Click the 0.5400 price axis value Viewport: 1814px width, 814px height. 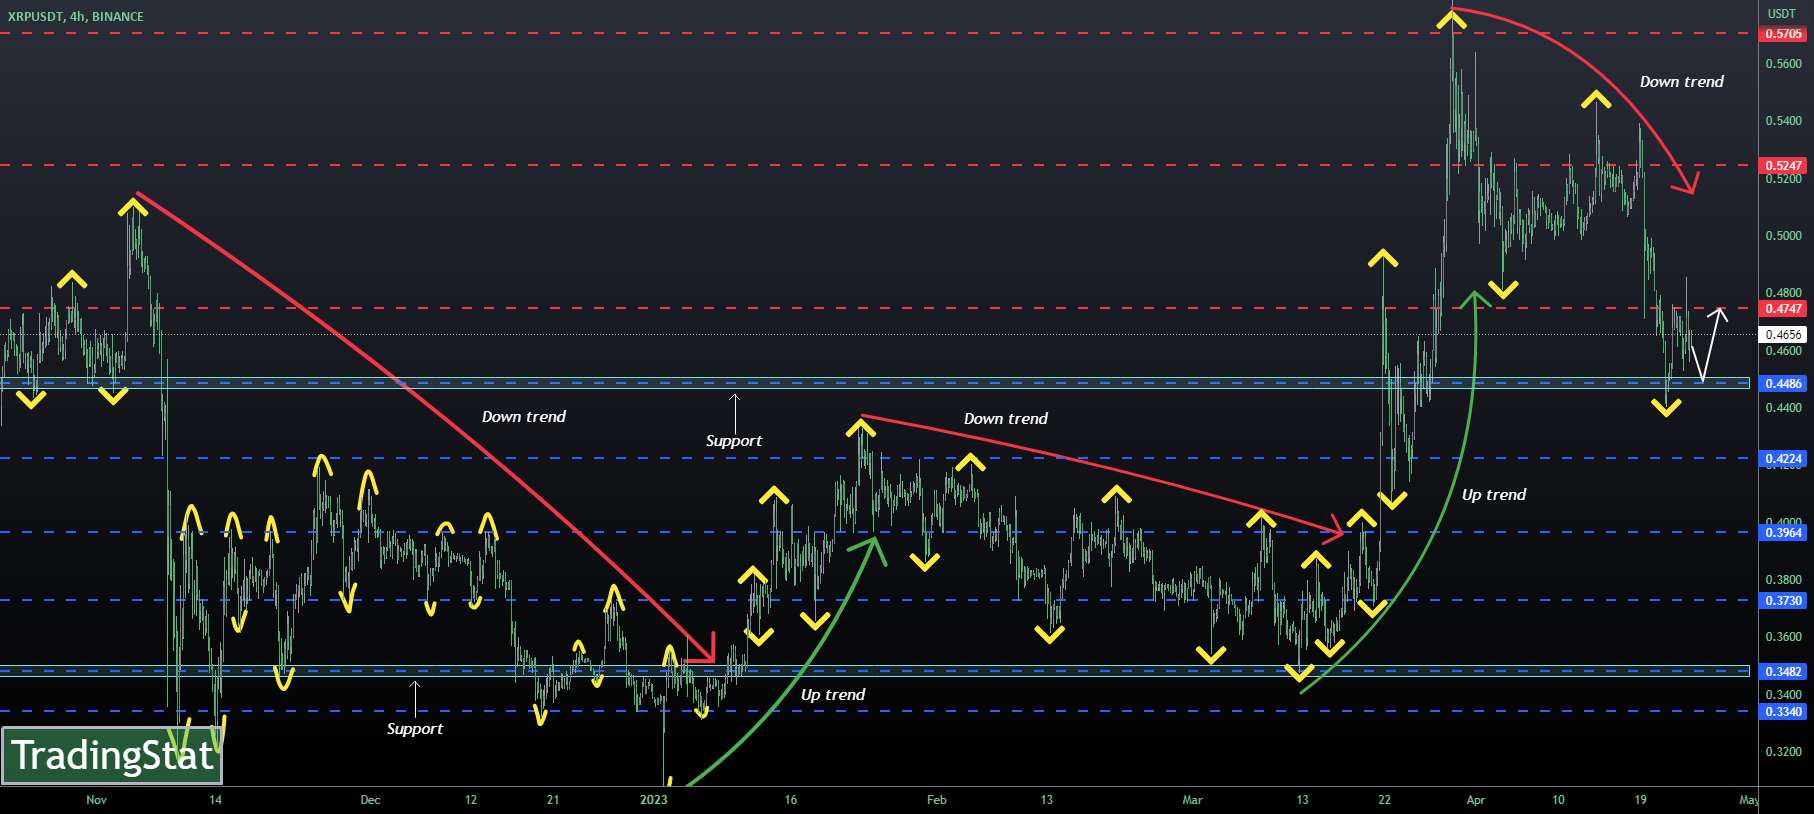click(1783, 121)
